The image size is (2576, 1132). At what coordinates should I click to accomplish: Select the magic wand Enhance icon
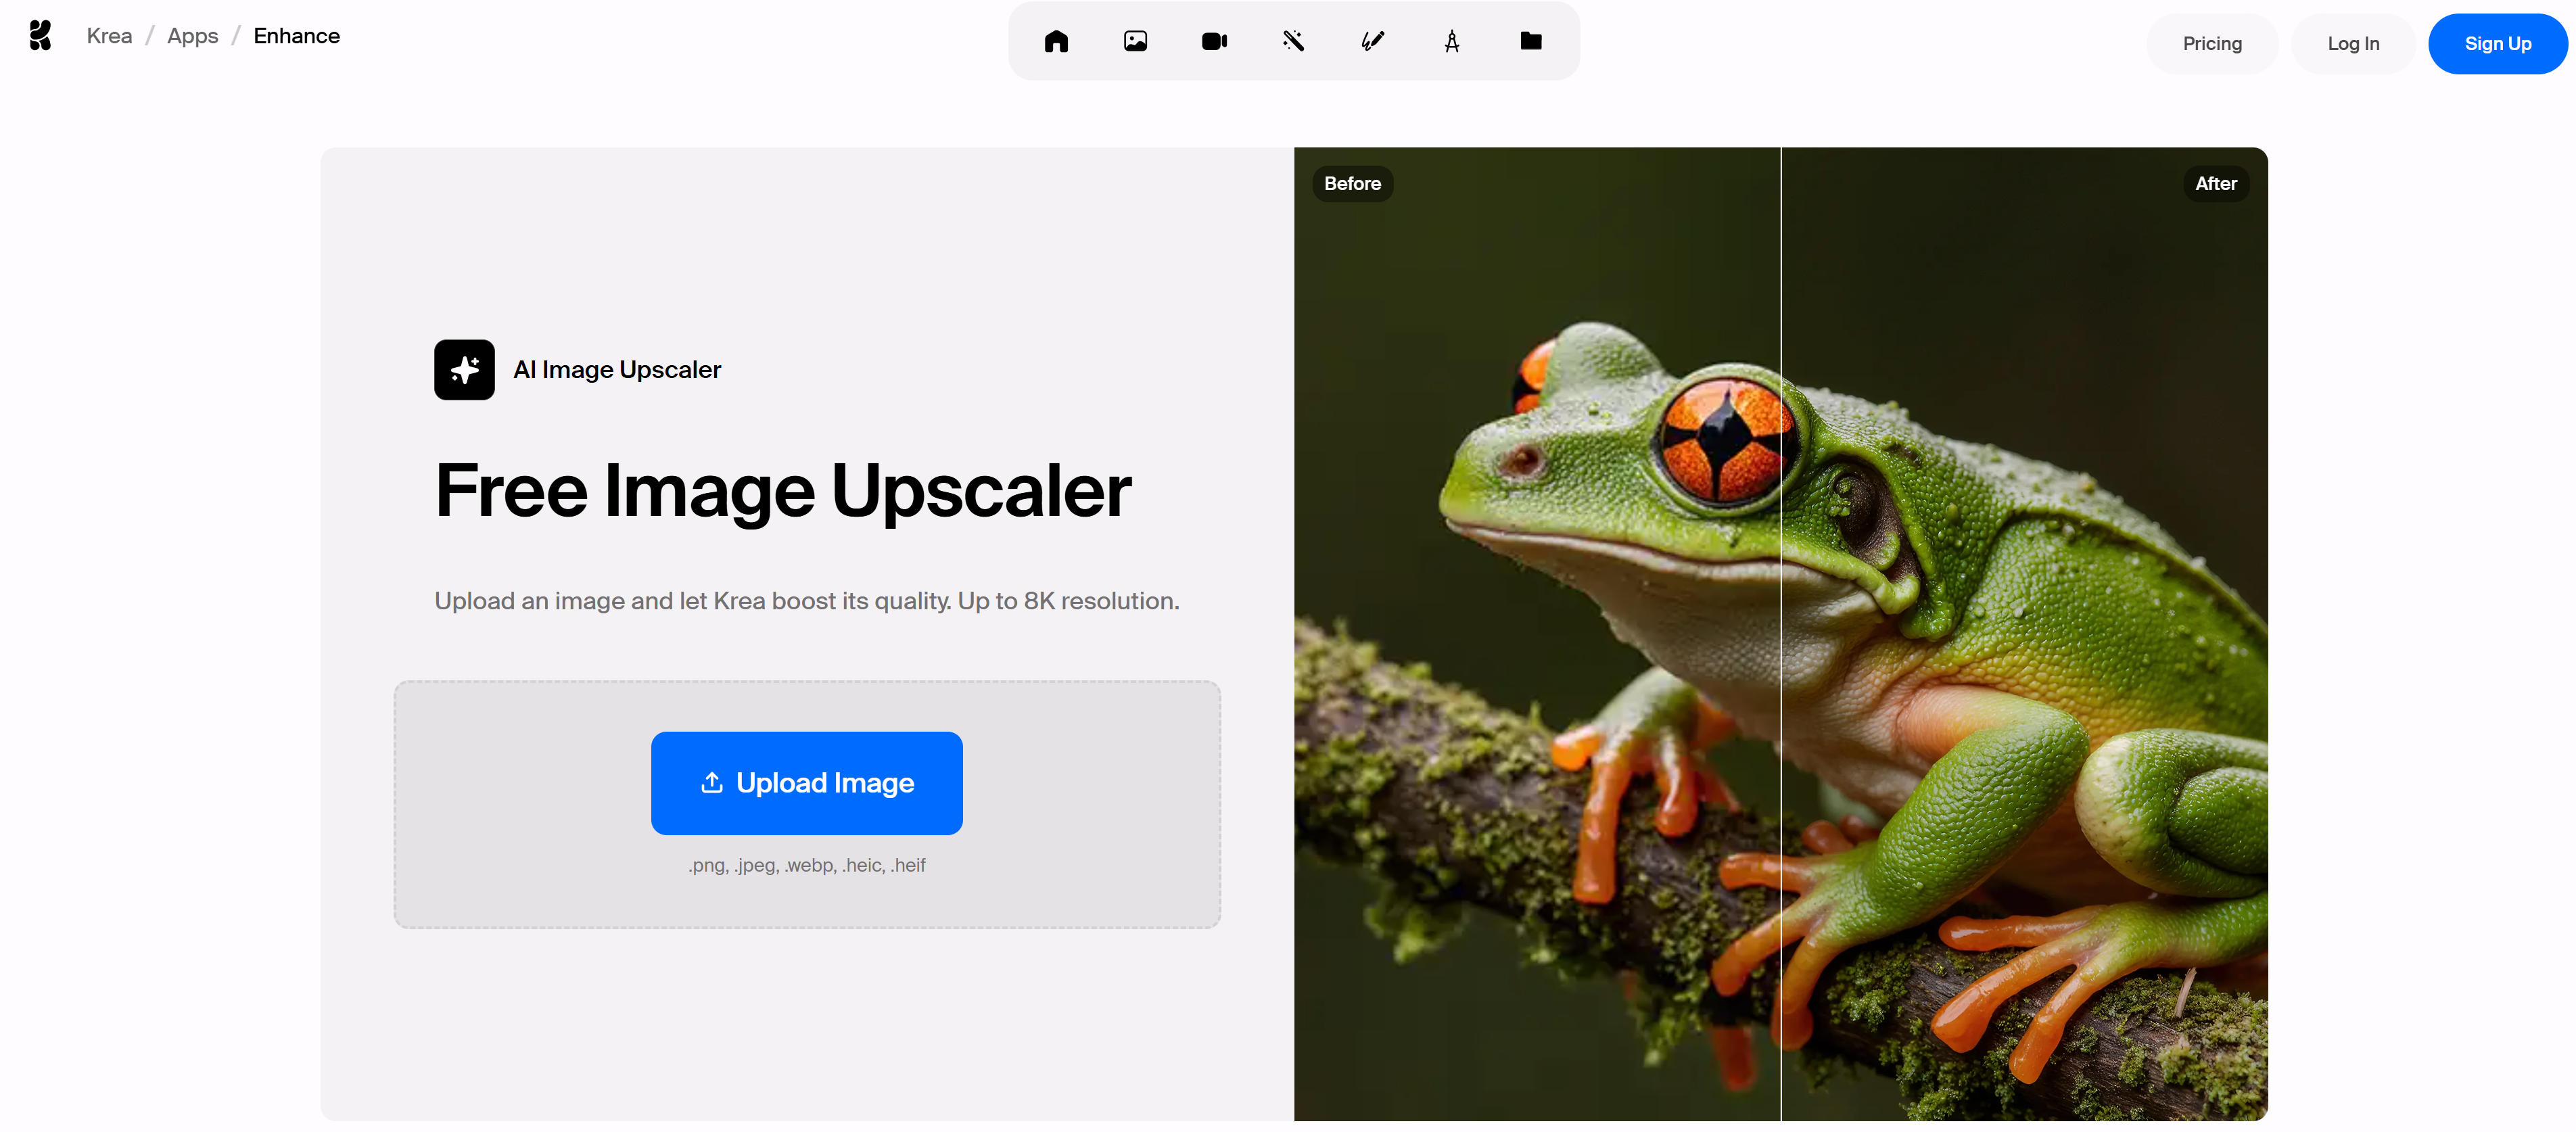coord(1293,41)
